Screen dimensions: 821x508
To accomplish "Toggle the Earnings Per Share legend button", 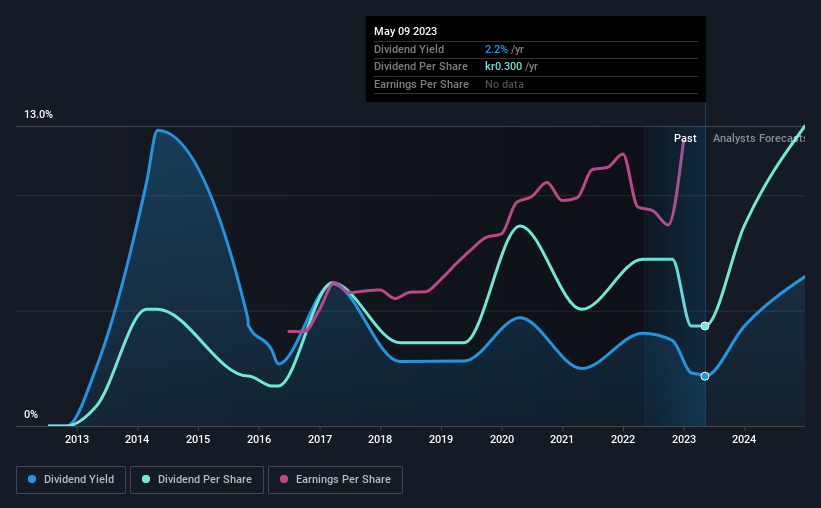I will pos(335,480).
